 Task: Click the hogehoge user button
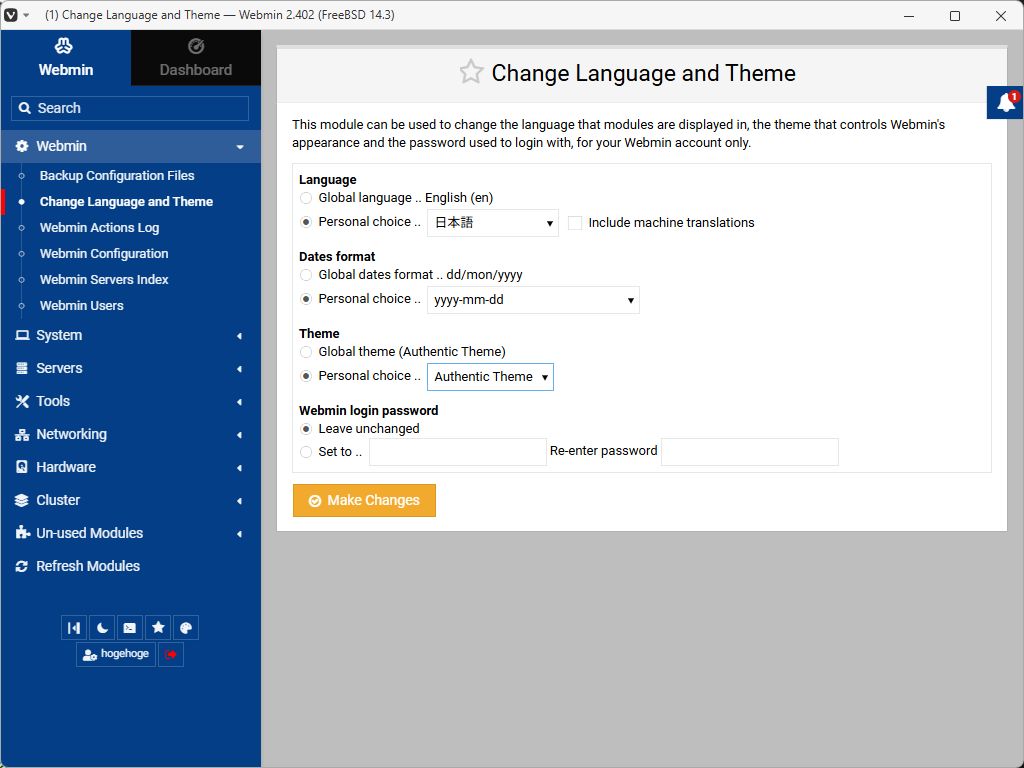[x=116, y=654]
